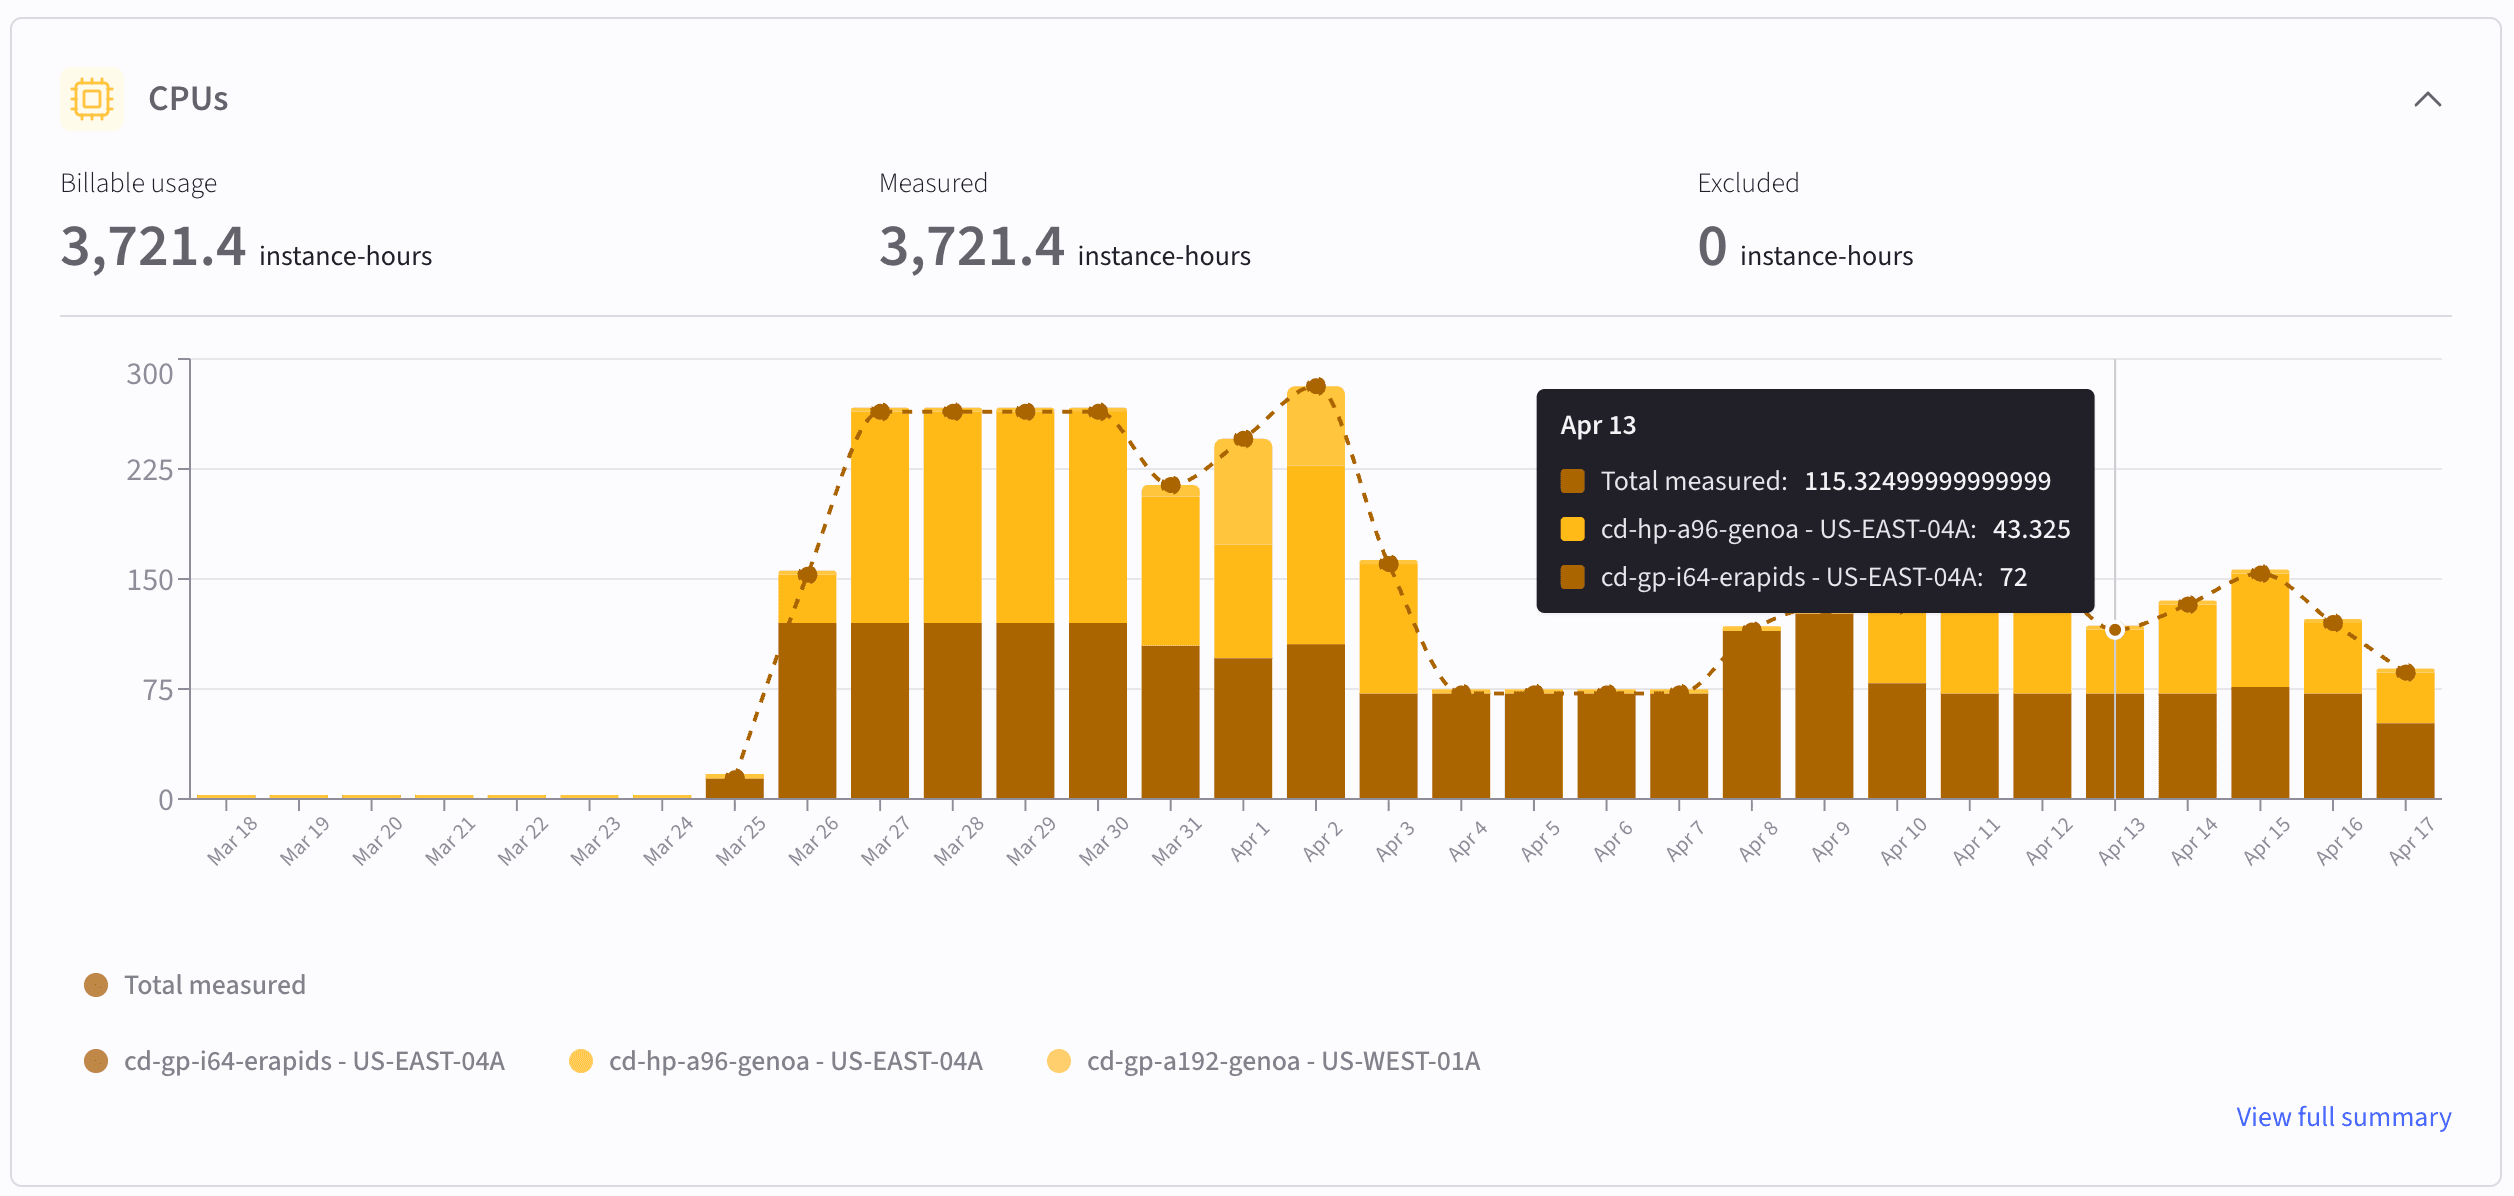Click the Mar 18 axis label
Viewport: 2514px width, 1196px height.
point(232,841)
